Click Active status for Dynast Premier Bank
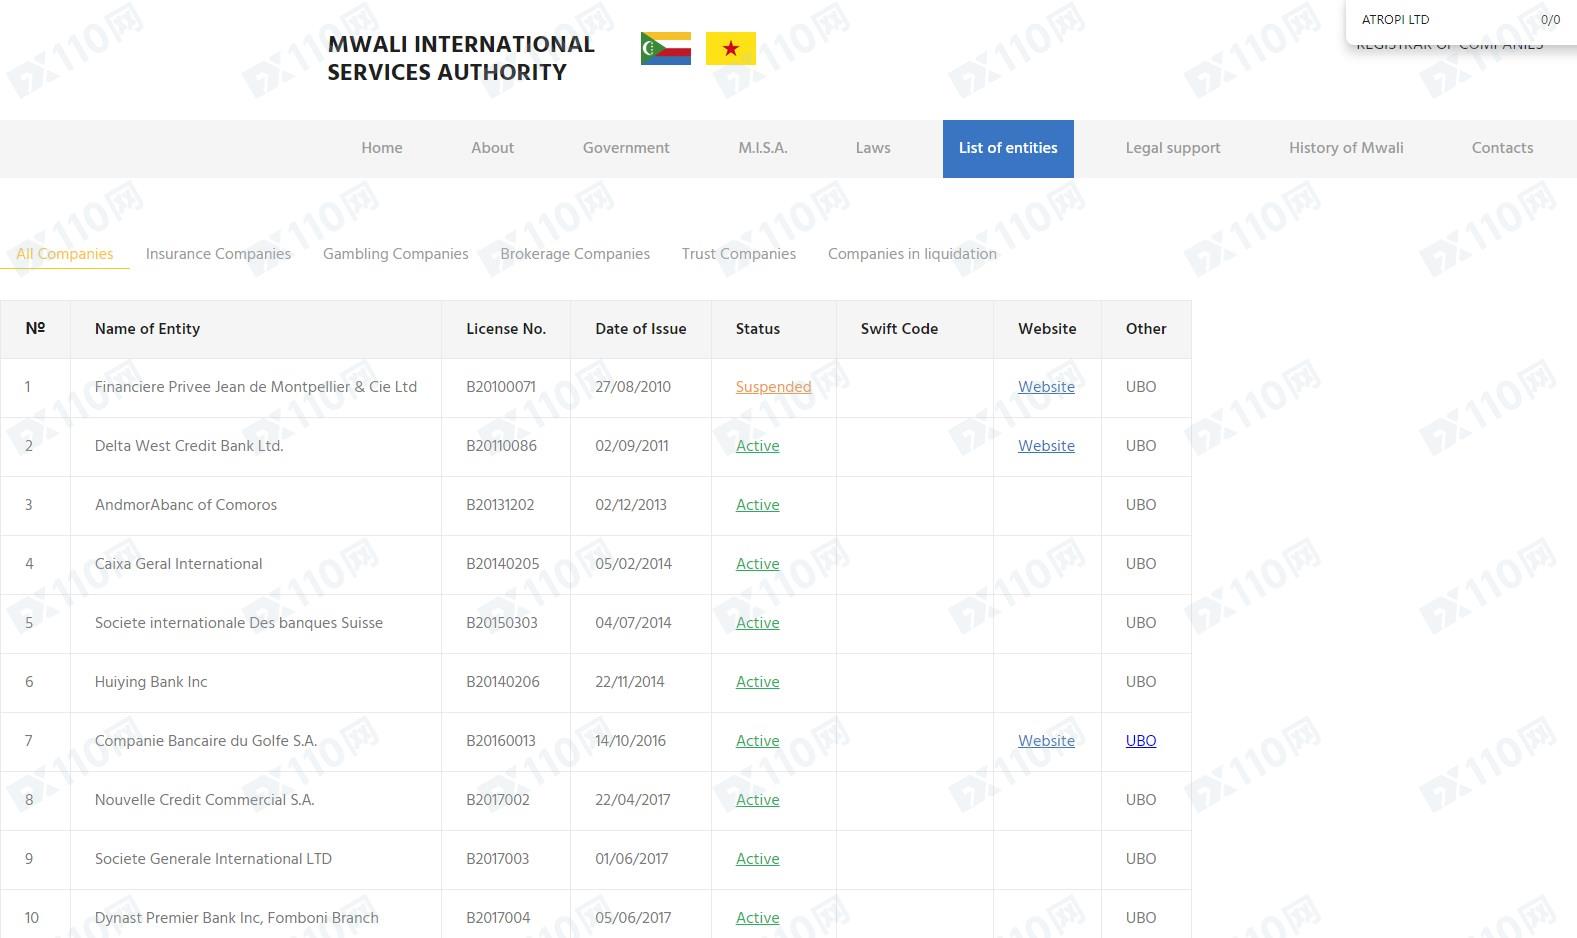The width and height of the screenshot is (1577, 938). 757,918
